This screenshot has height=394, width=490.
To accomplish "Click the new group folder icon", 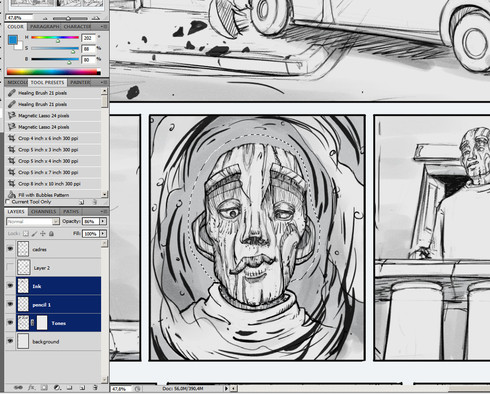I will point(69,388).
